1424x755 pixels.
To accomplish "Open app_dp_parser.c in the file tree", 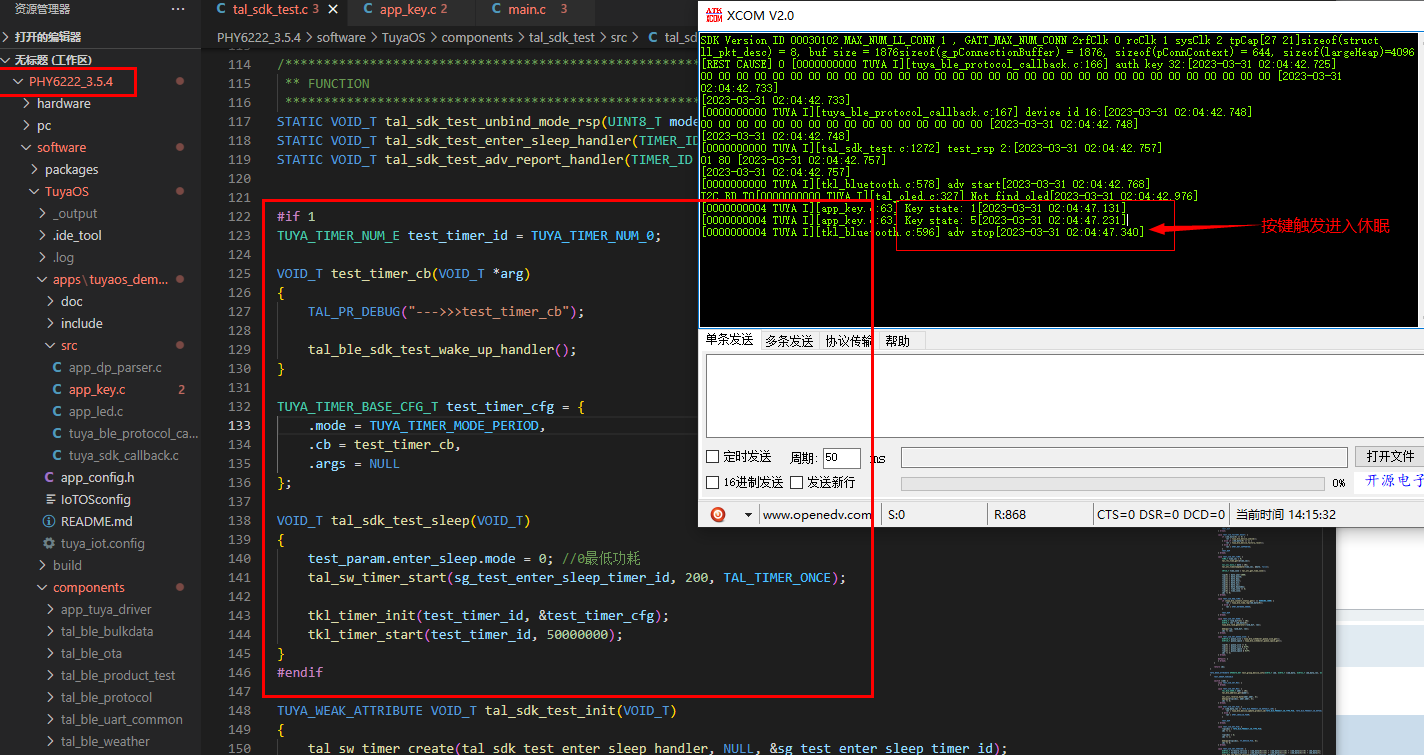I will (115, 367).
